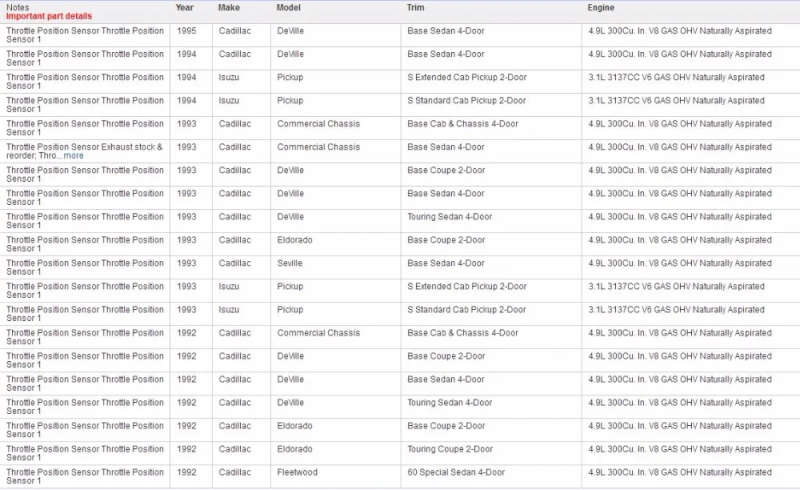Click the 'Touring Coupe 2-Door' trim cell
Image resolution: width=800 pixels, height=490 pixels.
coord(450,449)
